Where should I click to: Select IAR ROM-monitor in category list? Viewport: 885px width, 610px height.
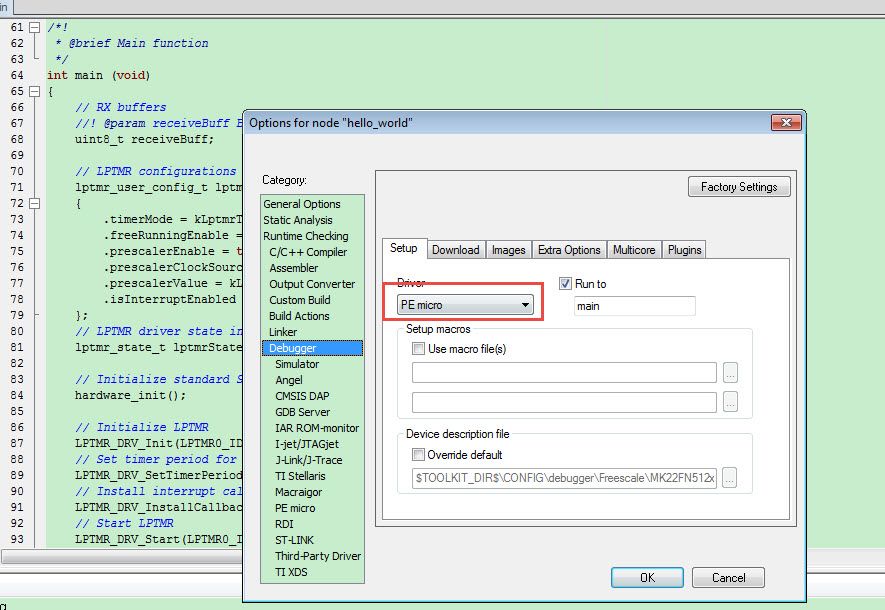click(x=317, y=428)
